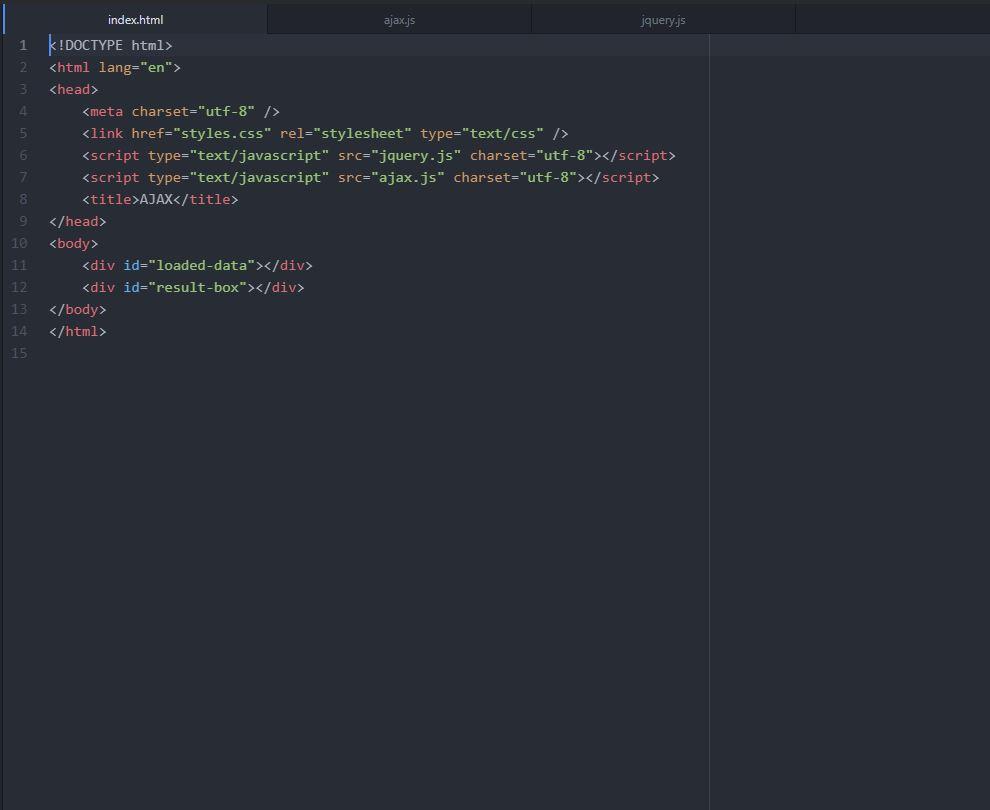Click the empty tab bar area after jquery.js

[892, 20]
